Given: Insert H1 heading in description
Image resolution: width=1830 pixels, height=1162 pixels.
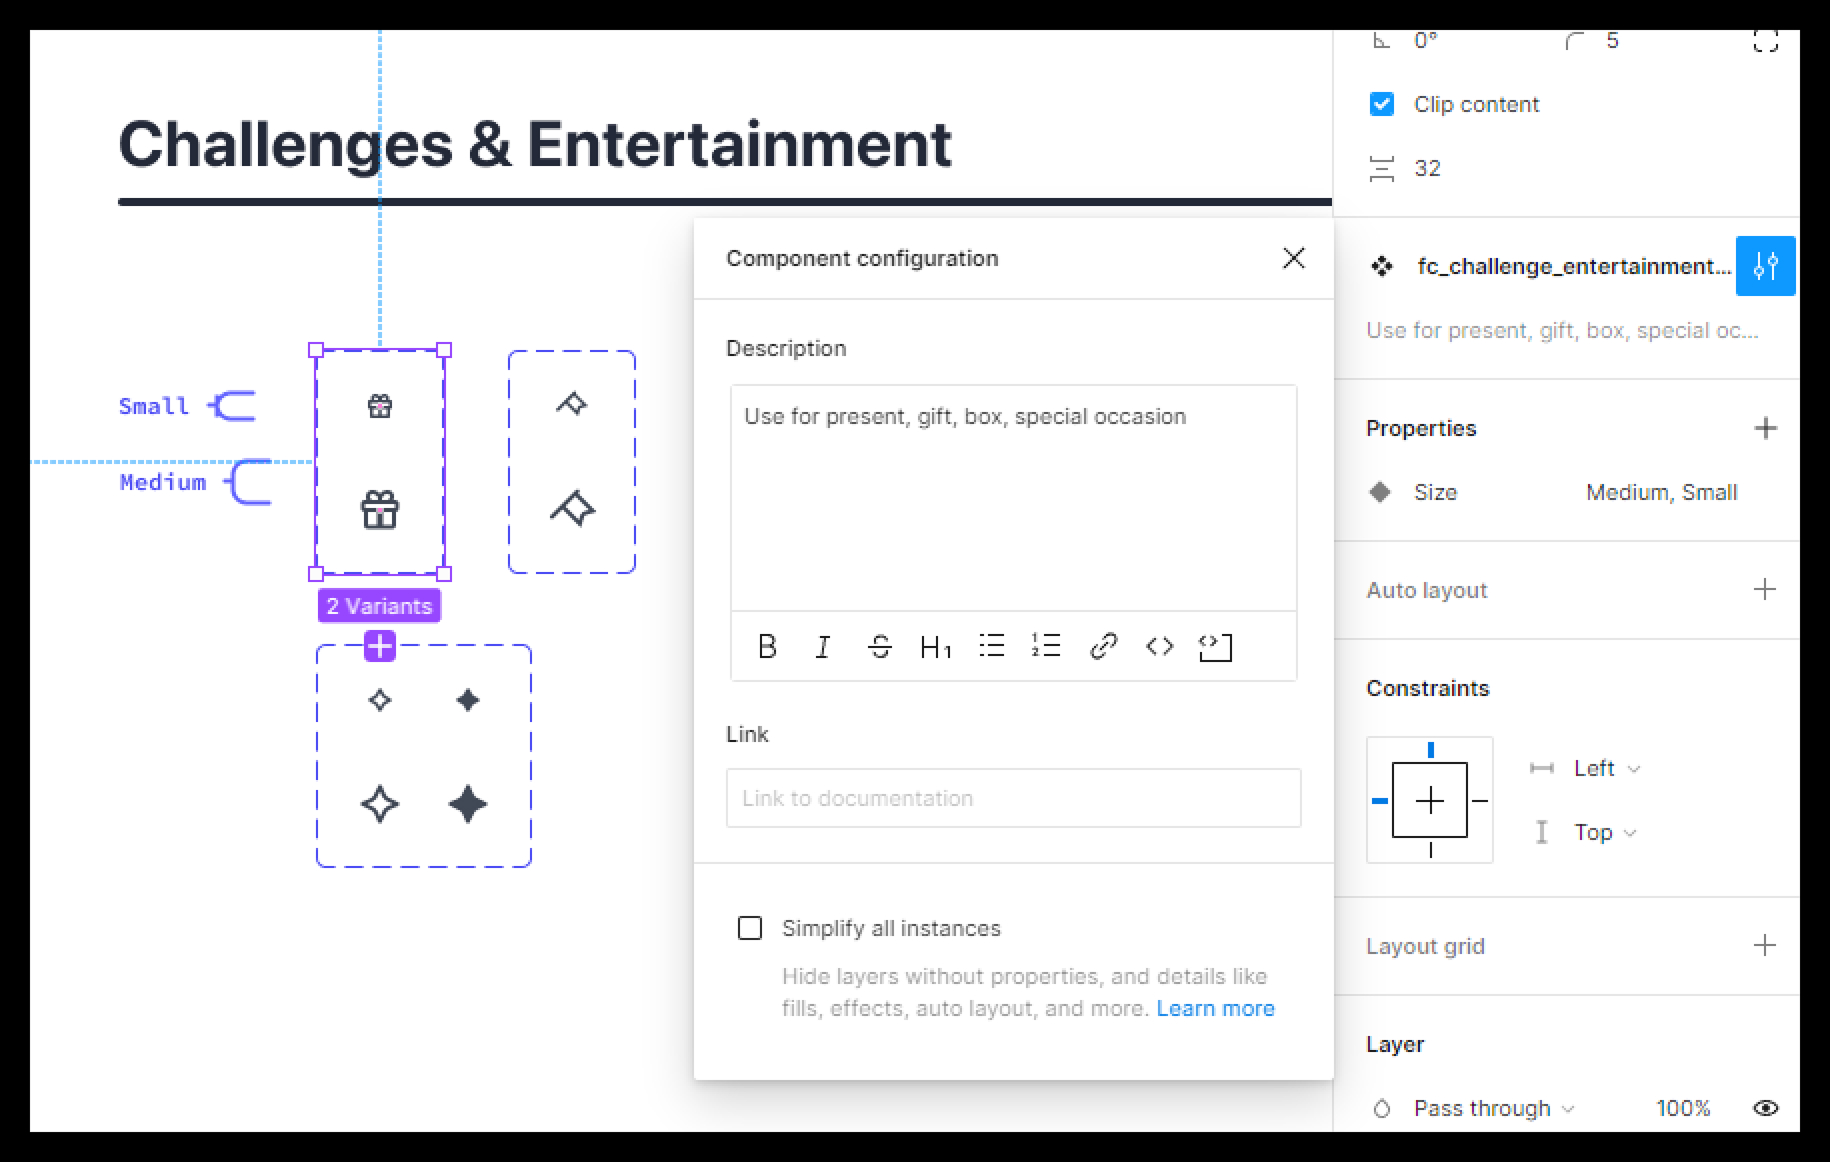Looking at the screenshot, I should (935, 648).
